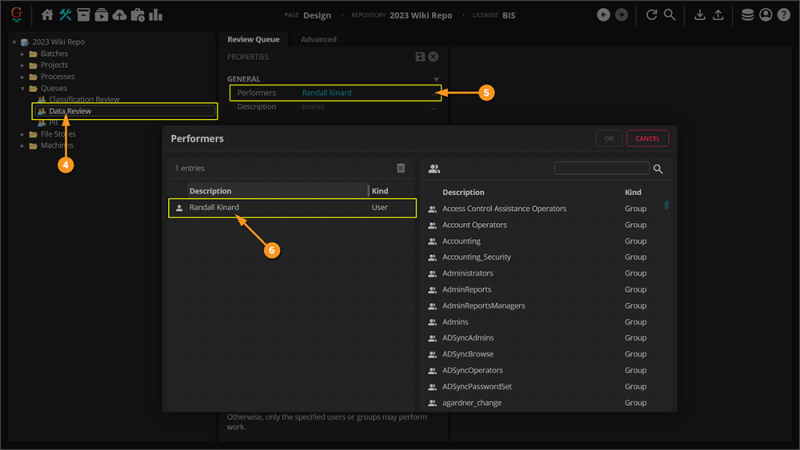Switch to the Advanced tab
The height and width of the screenshot is (450, 800).
(318, 39)
